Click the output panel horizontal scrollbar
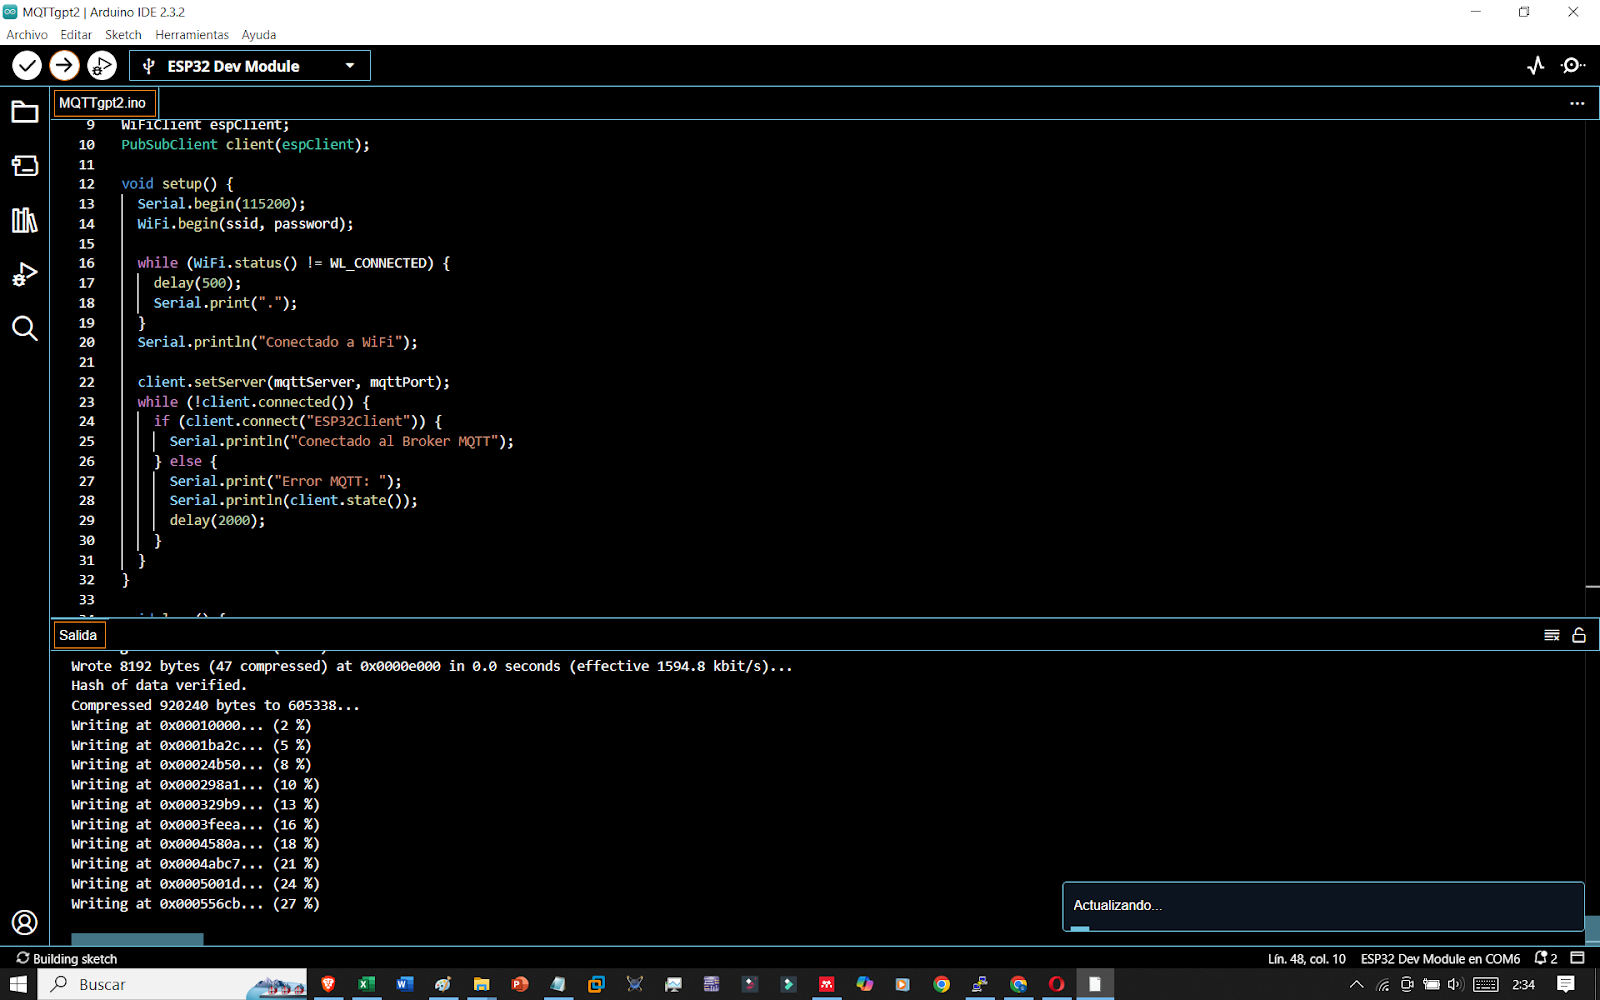Screen dimensions: 1600x1000 (x=137, y=939)
